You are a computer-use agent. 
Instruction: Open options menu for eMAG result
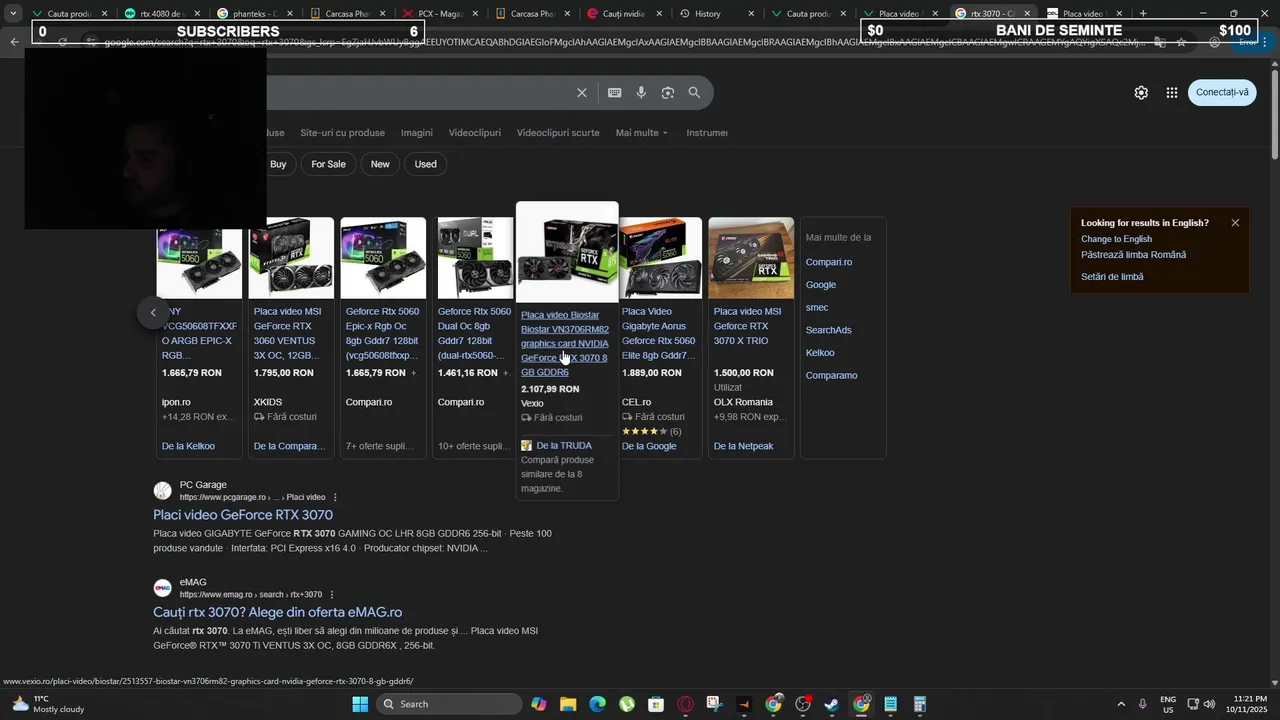[332, 595]
